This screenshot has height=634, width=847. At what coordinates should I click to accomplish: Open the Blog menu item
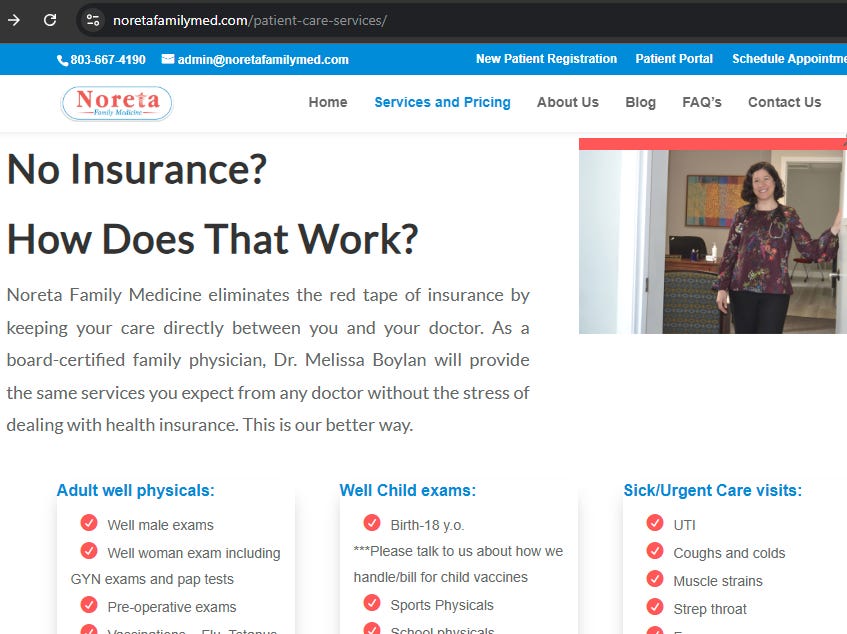tap(640, 103)
